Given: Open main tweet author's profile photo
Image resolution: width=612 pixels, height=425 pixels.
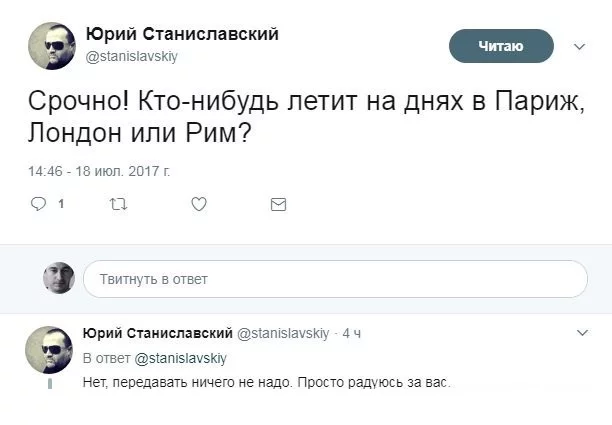Looking at the screenshot, I should 51,45.
